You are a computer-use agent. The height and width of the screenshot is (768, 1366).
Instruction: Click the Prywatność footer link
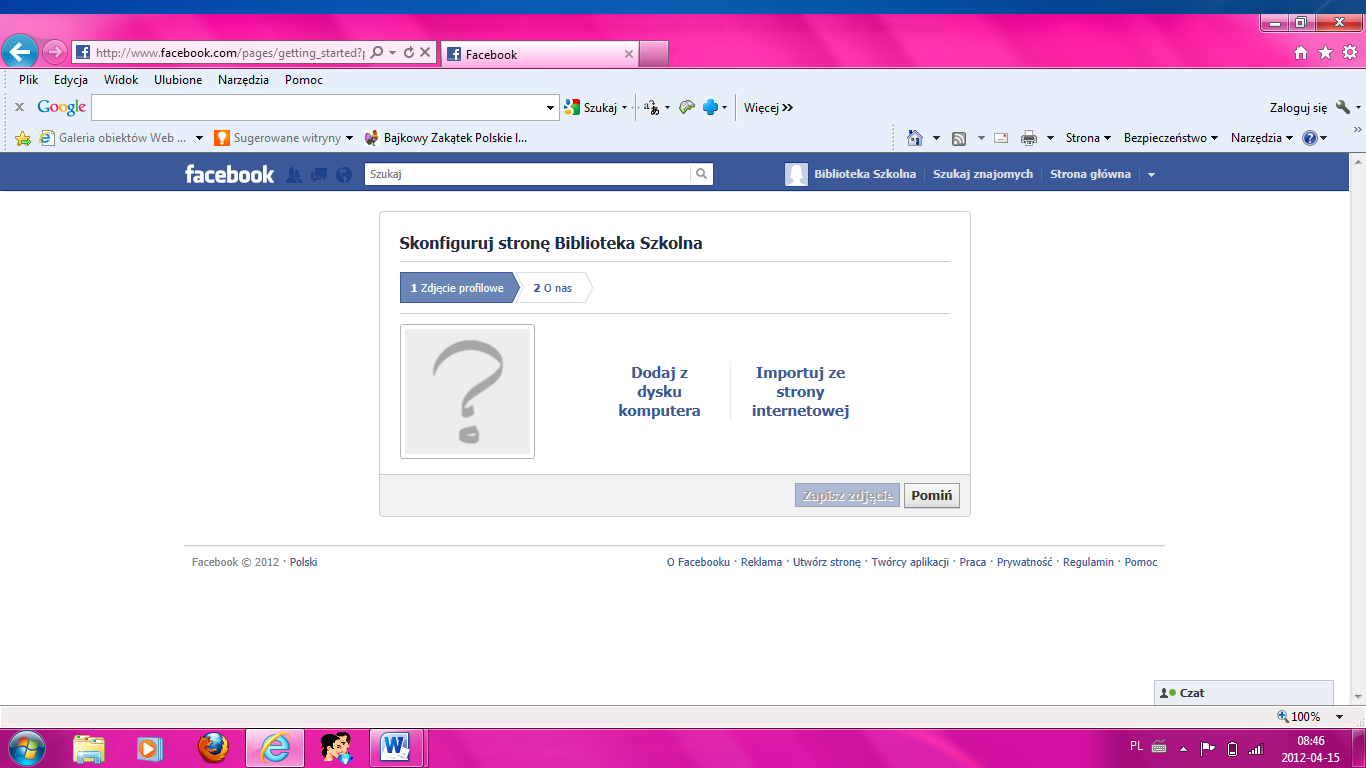pyautogui.click(x=1024, y=562)
